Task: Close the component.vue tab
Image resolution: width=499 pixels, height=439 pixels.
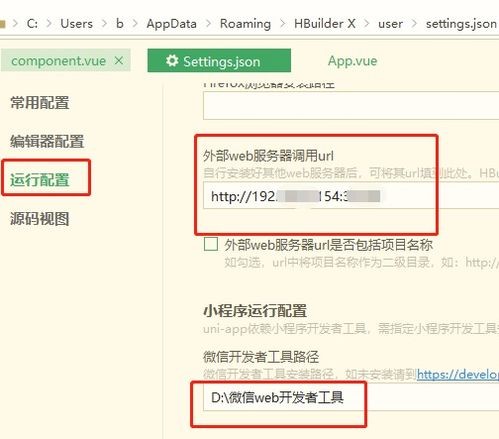Action: coord(119,61)
